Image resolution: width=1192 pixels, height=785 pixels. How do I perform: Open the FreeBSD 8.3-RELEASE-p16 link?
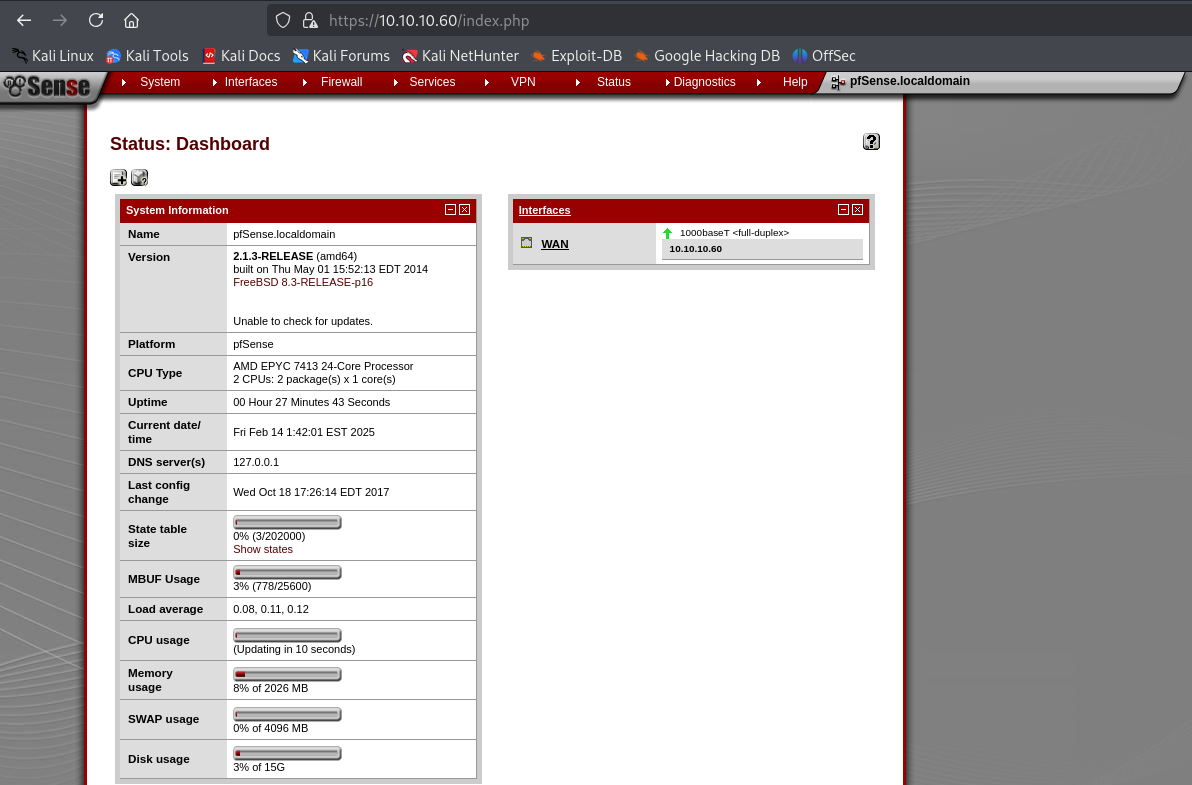(x=303, y=282)
